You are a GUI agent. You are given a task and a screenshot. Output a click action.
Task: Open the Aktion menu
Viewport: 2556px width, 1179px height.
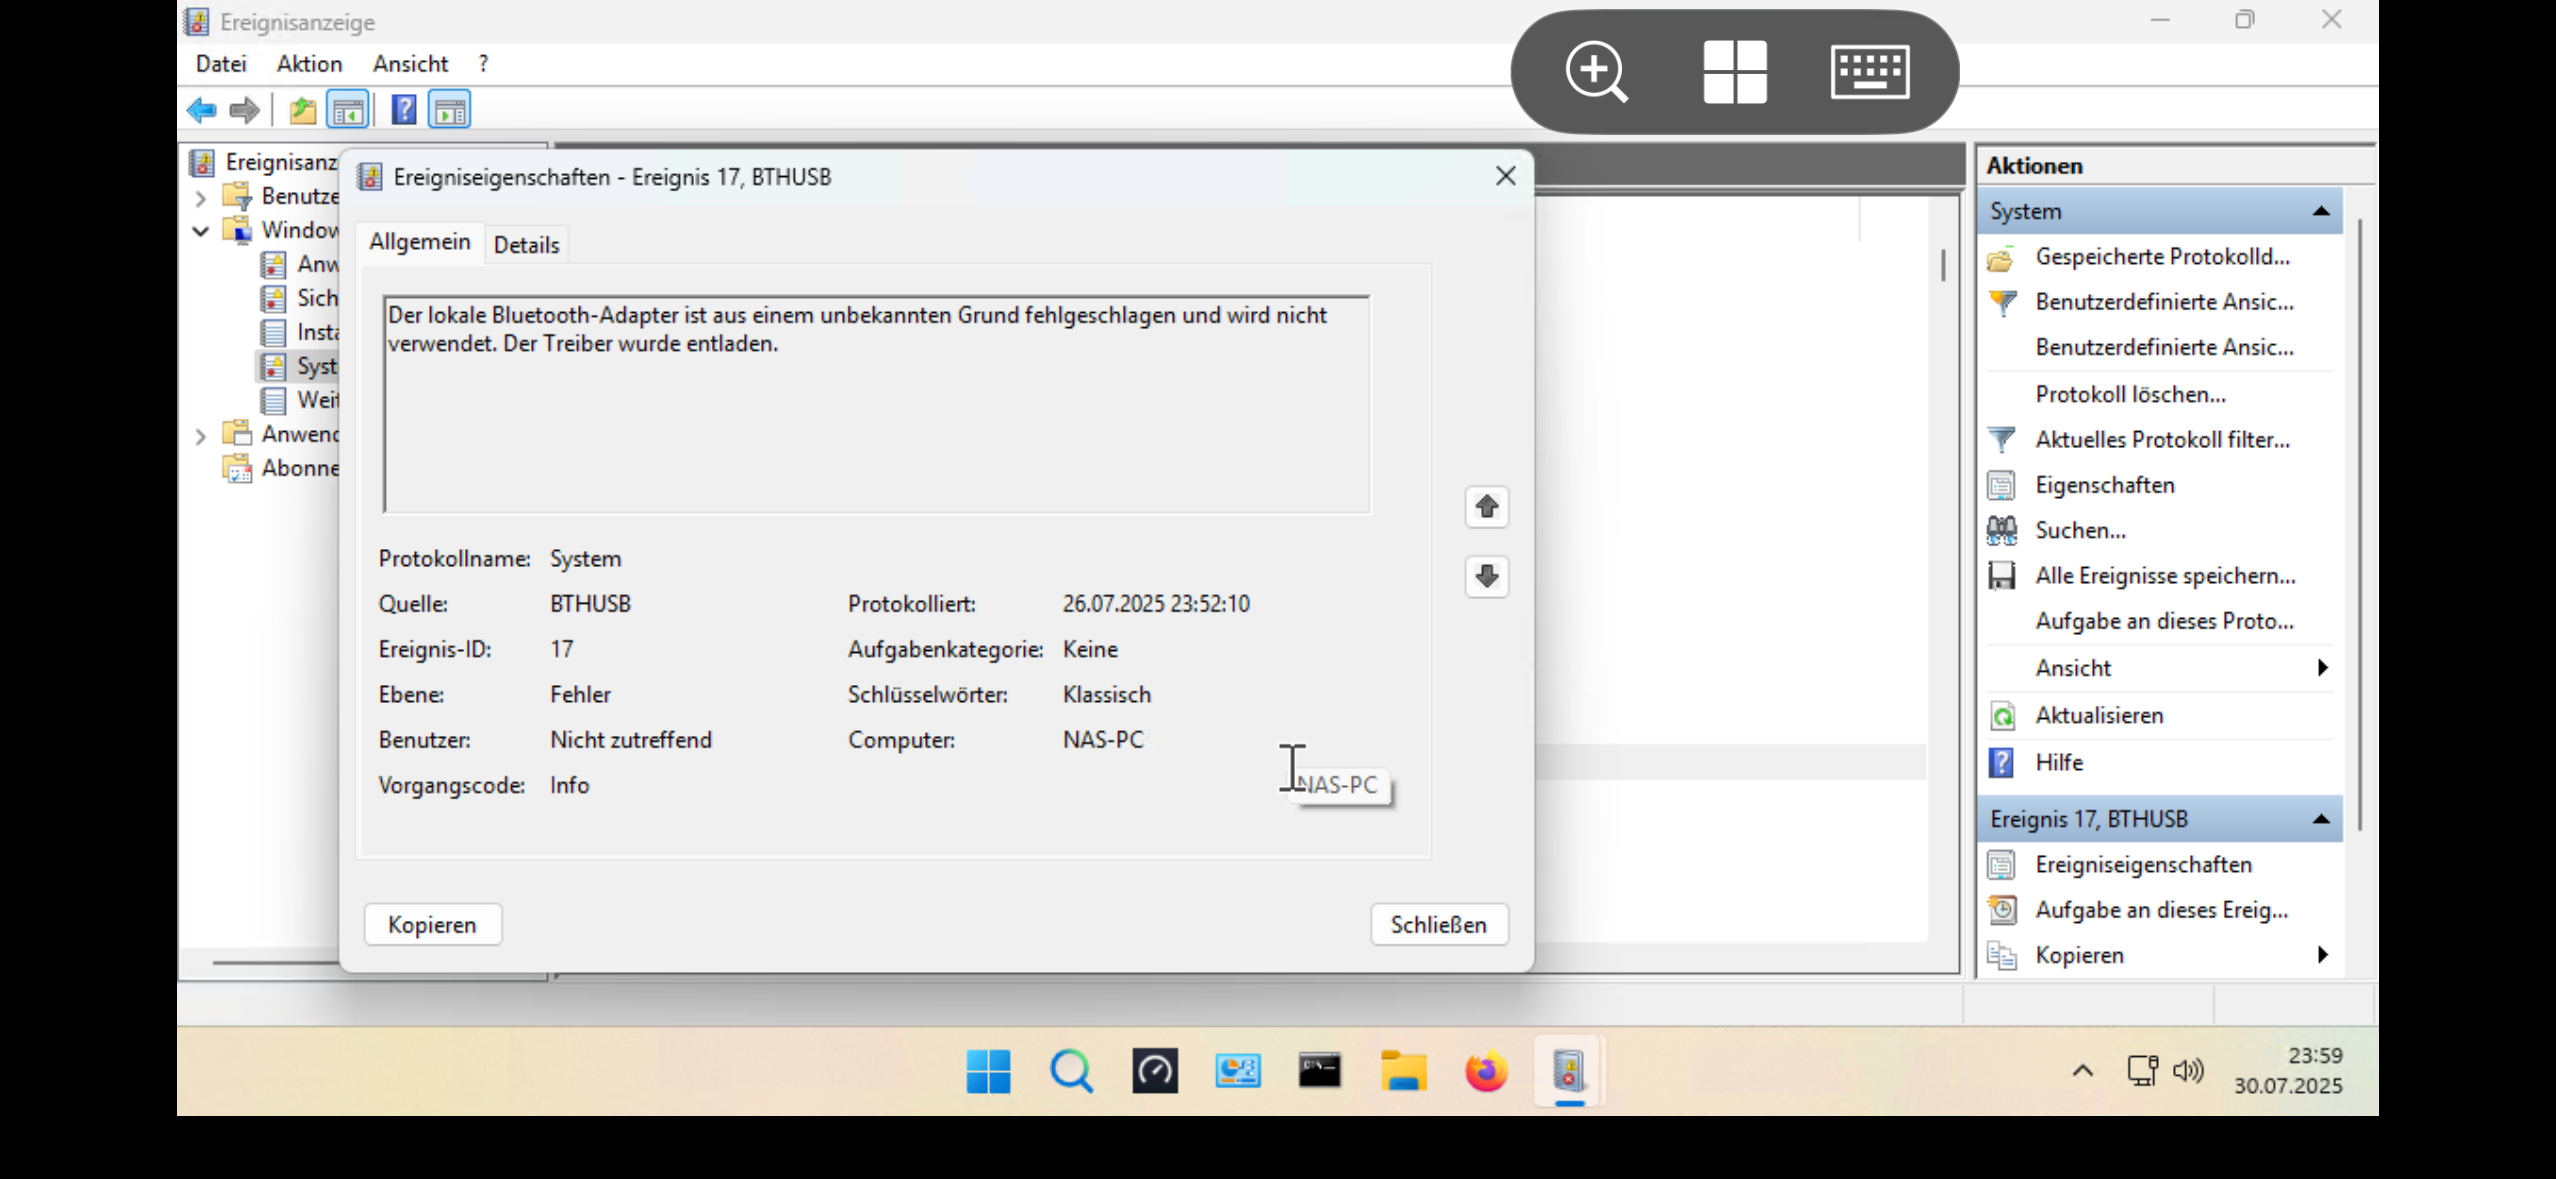coord(309,64)
